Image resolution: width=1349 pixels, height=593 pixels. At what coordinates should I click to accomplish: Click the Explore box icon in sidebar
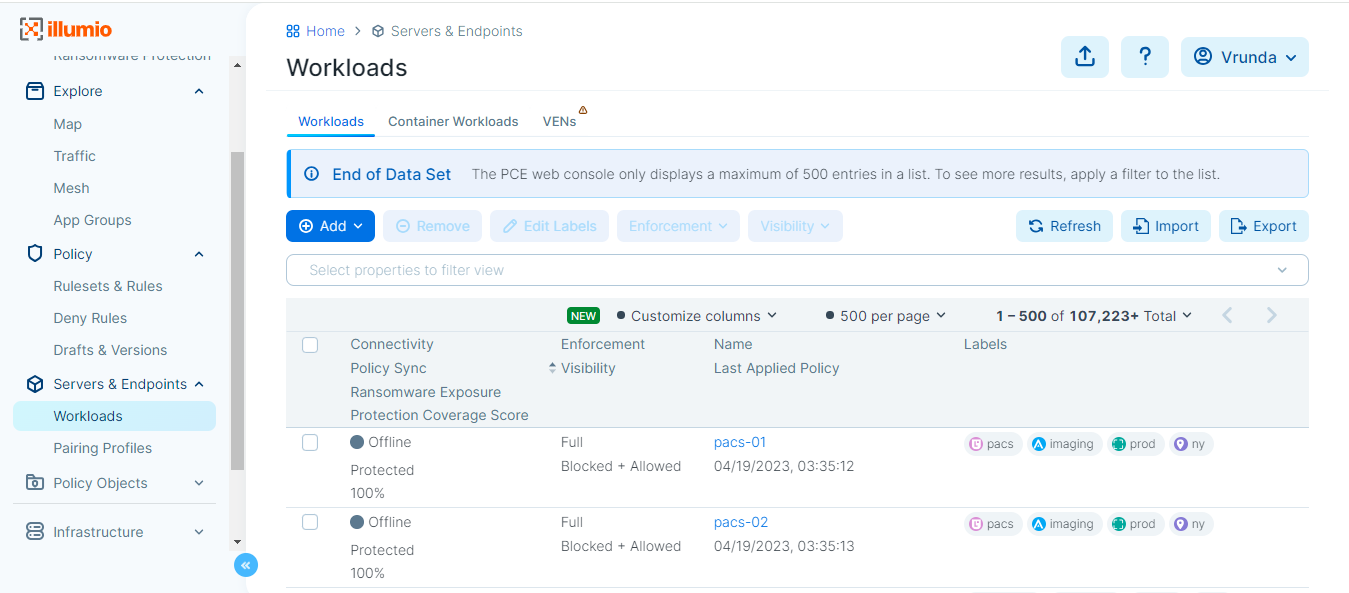click(35, 91)
